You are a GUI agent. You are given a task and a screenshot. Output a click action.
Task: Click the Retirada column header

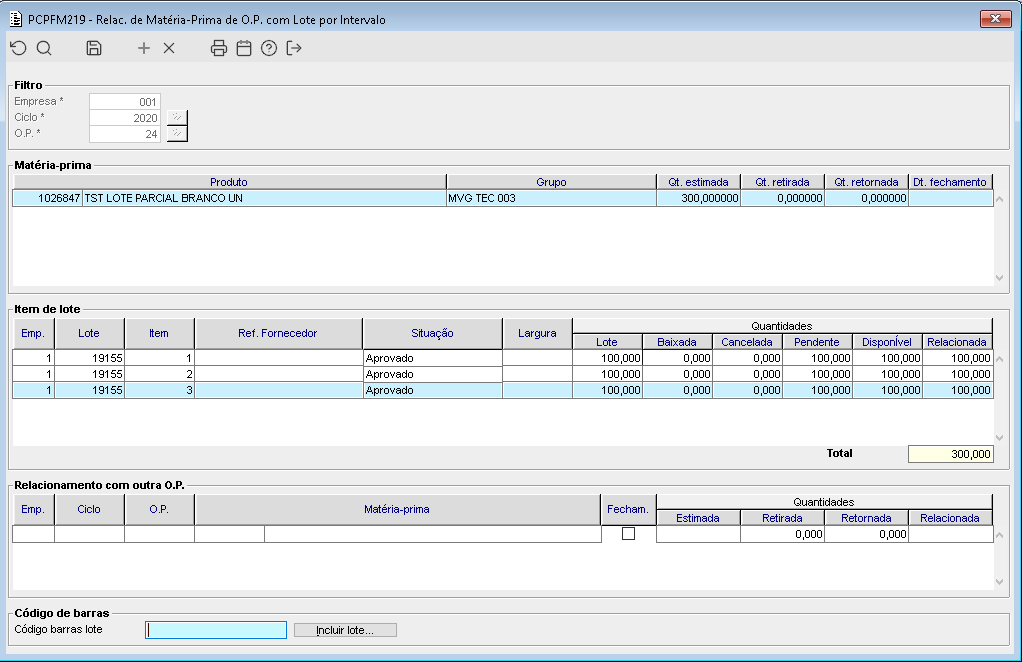coord(782,518)
